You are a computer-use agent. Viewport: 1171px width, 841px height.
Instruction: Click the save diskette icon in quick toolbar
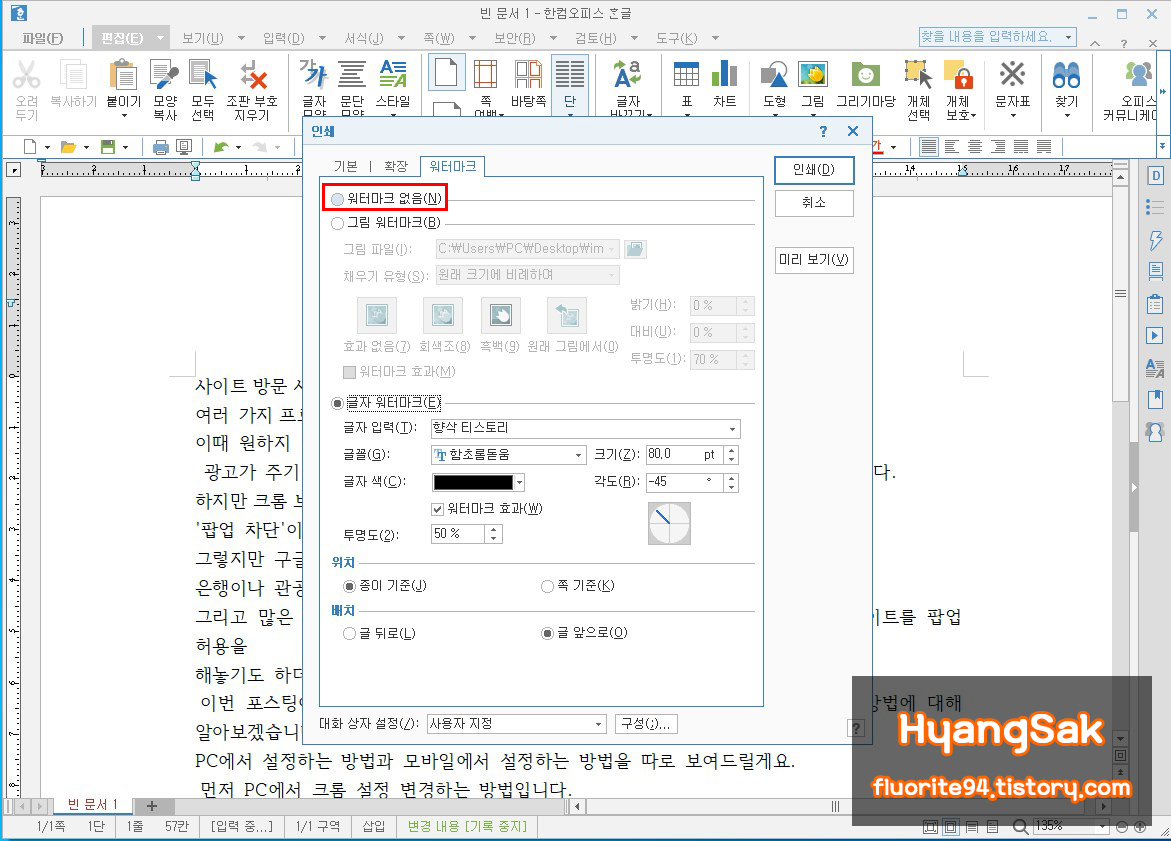[108, 147]
